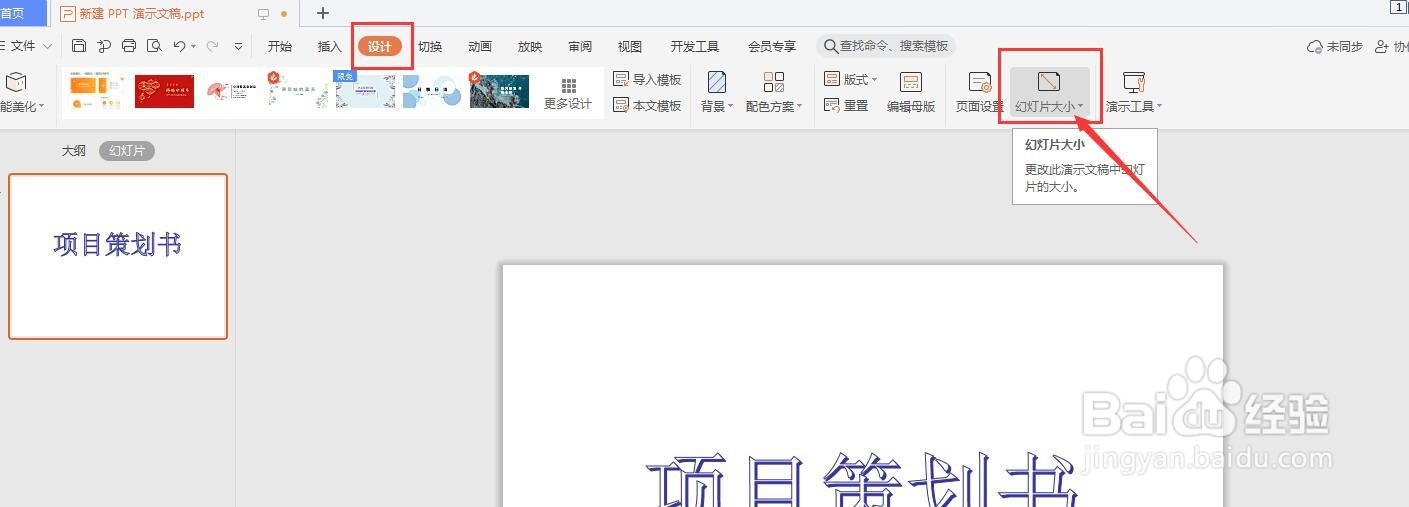
Task: Switch to the 放映 ribbon tab
Action: (530, 46)
